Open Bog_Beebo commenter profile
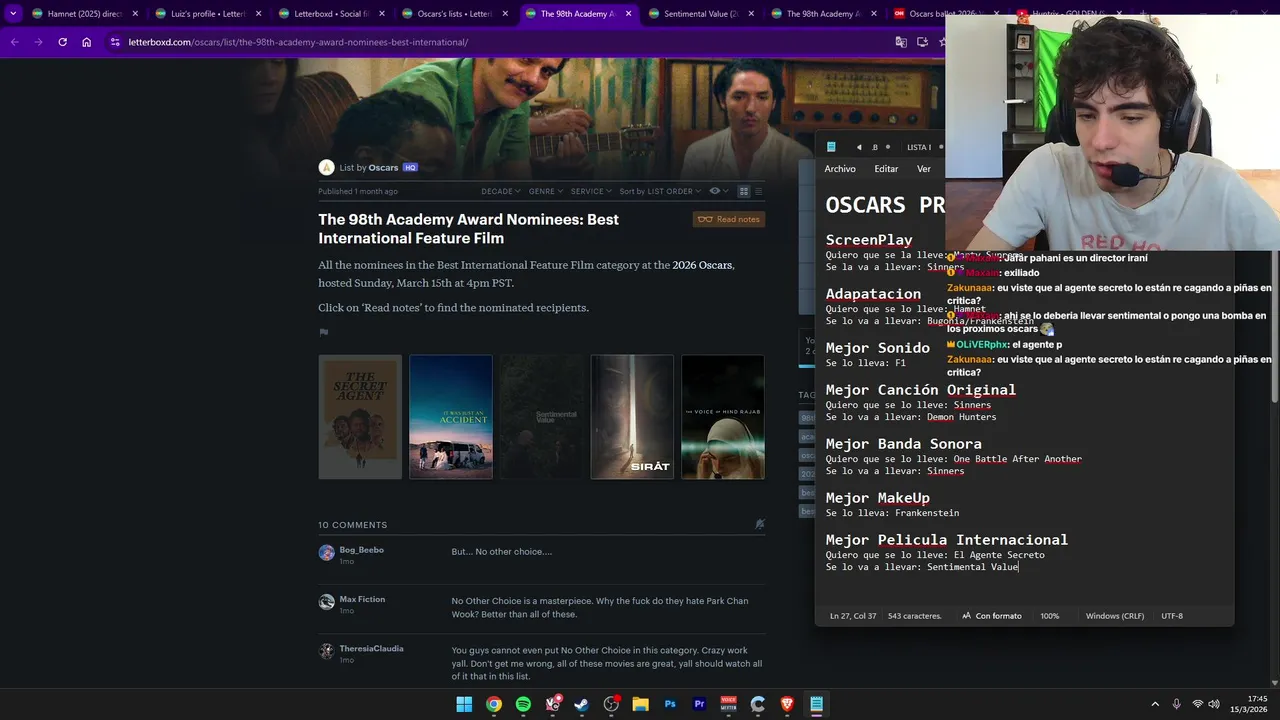 [x=361, y=550]
